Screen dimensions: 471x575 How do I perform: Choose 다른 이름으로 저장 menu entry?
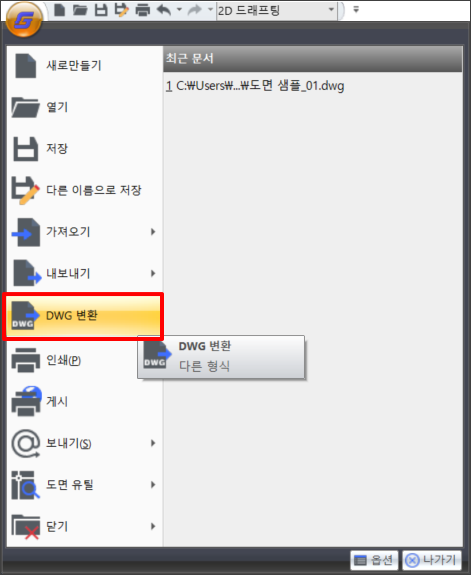coord(84,190)
